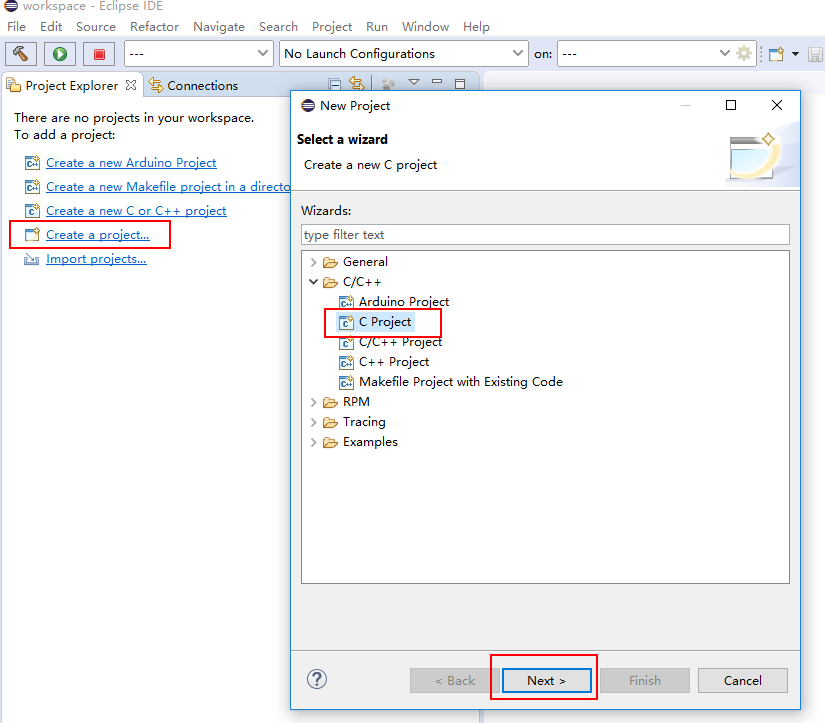Open the Source menu
The height and width of the screenshot is (723, 825).
[x=96, y=26]
